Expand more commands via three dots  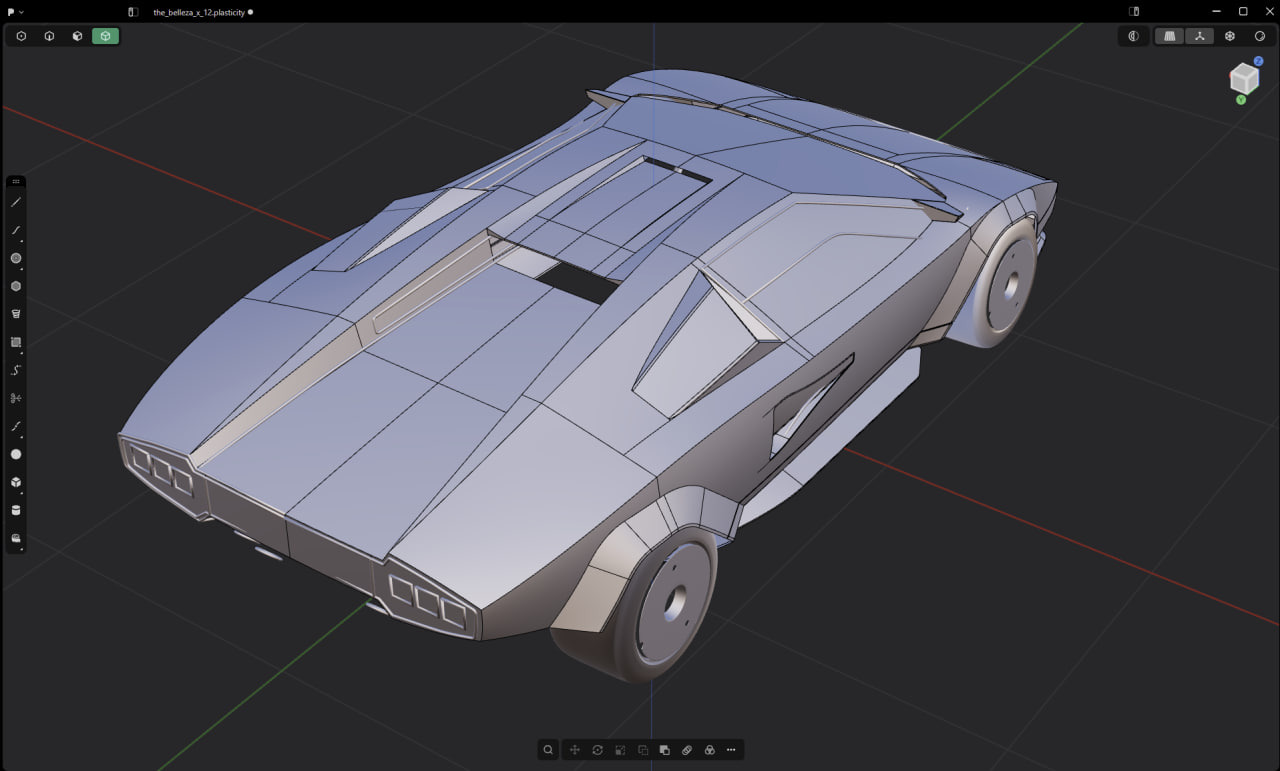(731, 750)
